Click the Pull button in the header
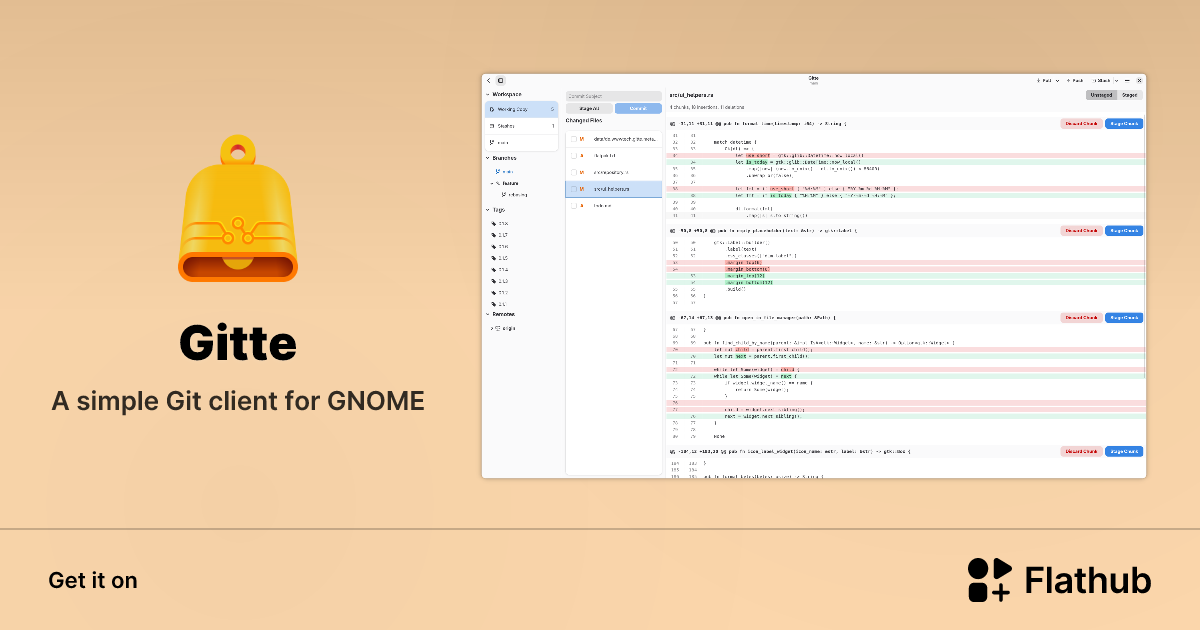1200x630 pixels. click(1045, 80)
